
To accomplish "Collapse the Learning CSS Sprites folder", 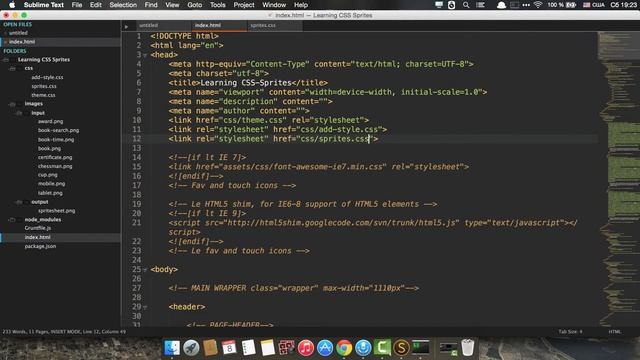I will (6, 60).
